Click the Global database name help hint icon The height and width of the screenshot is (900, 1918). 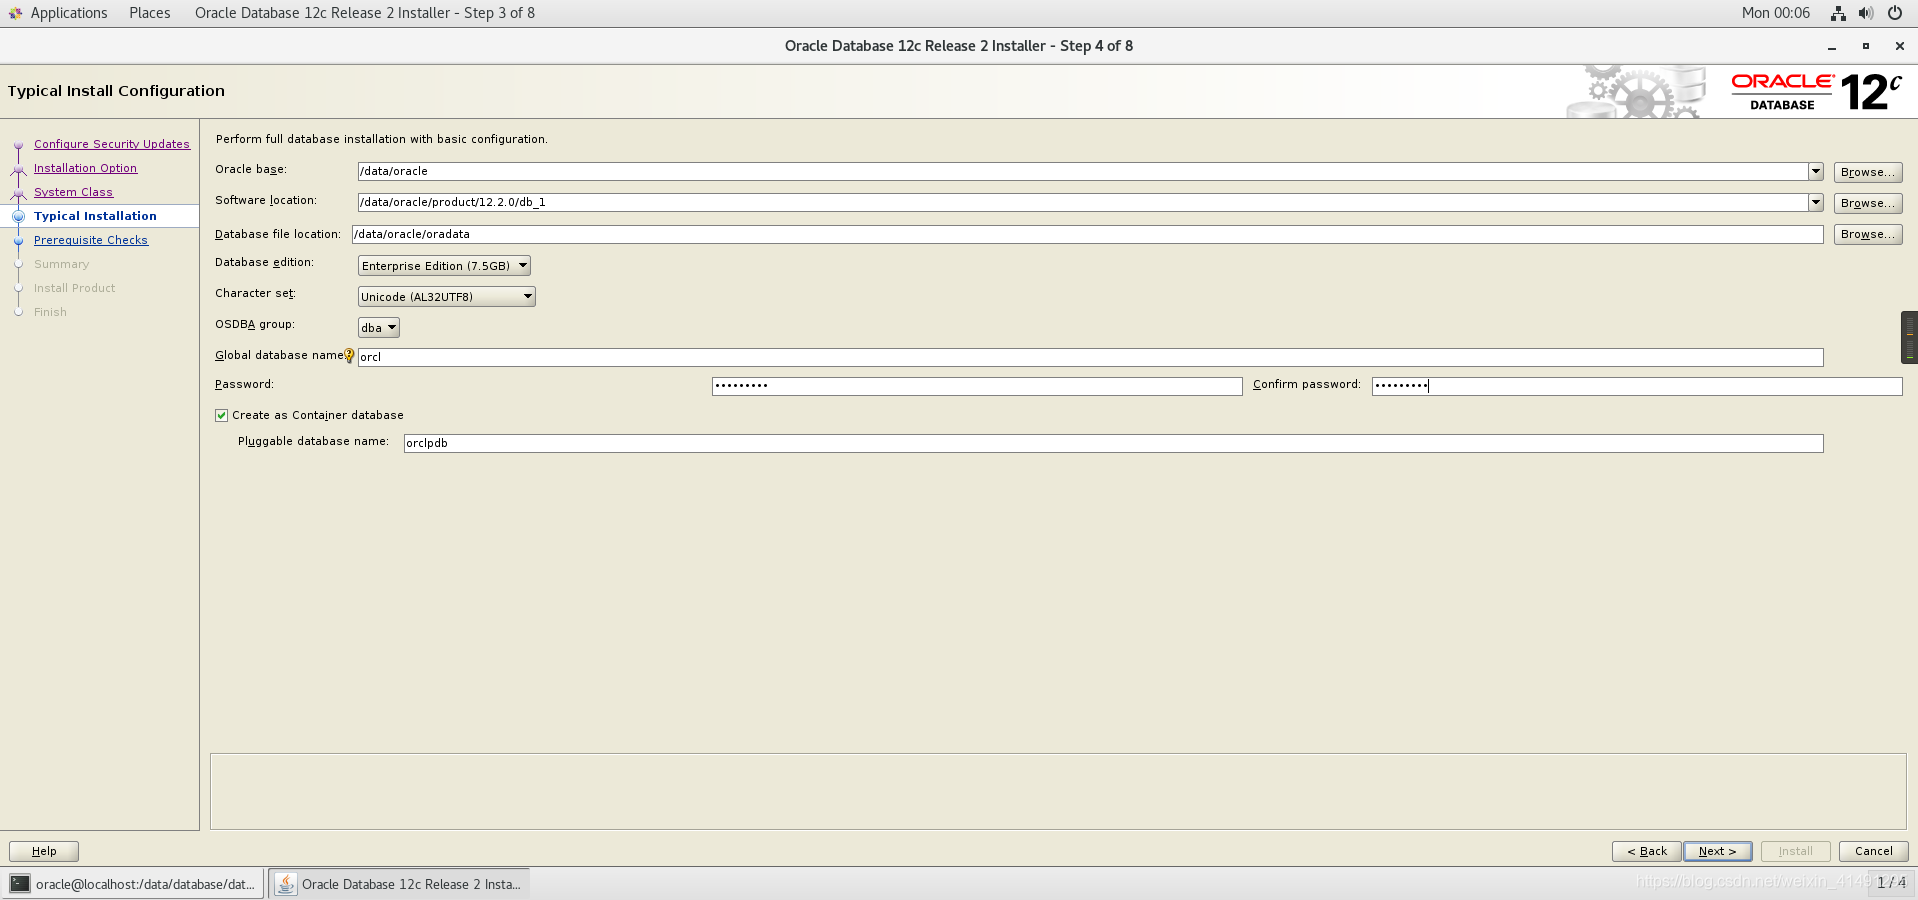[349, 355]
